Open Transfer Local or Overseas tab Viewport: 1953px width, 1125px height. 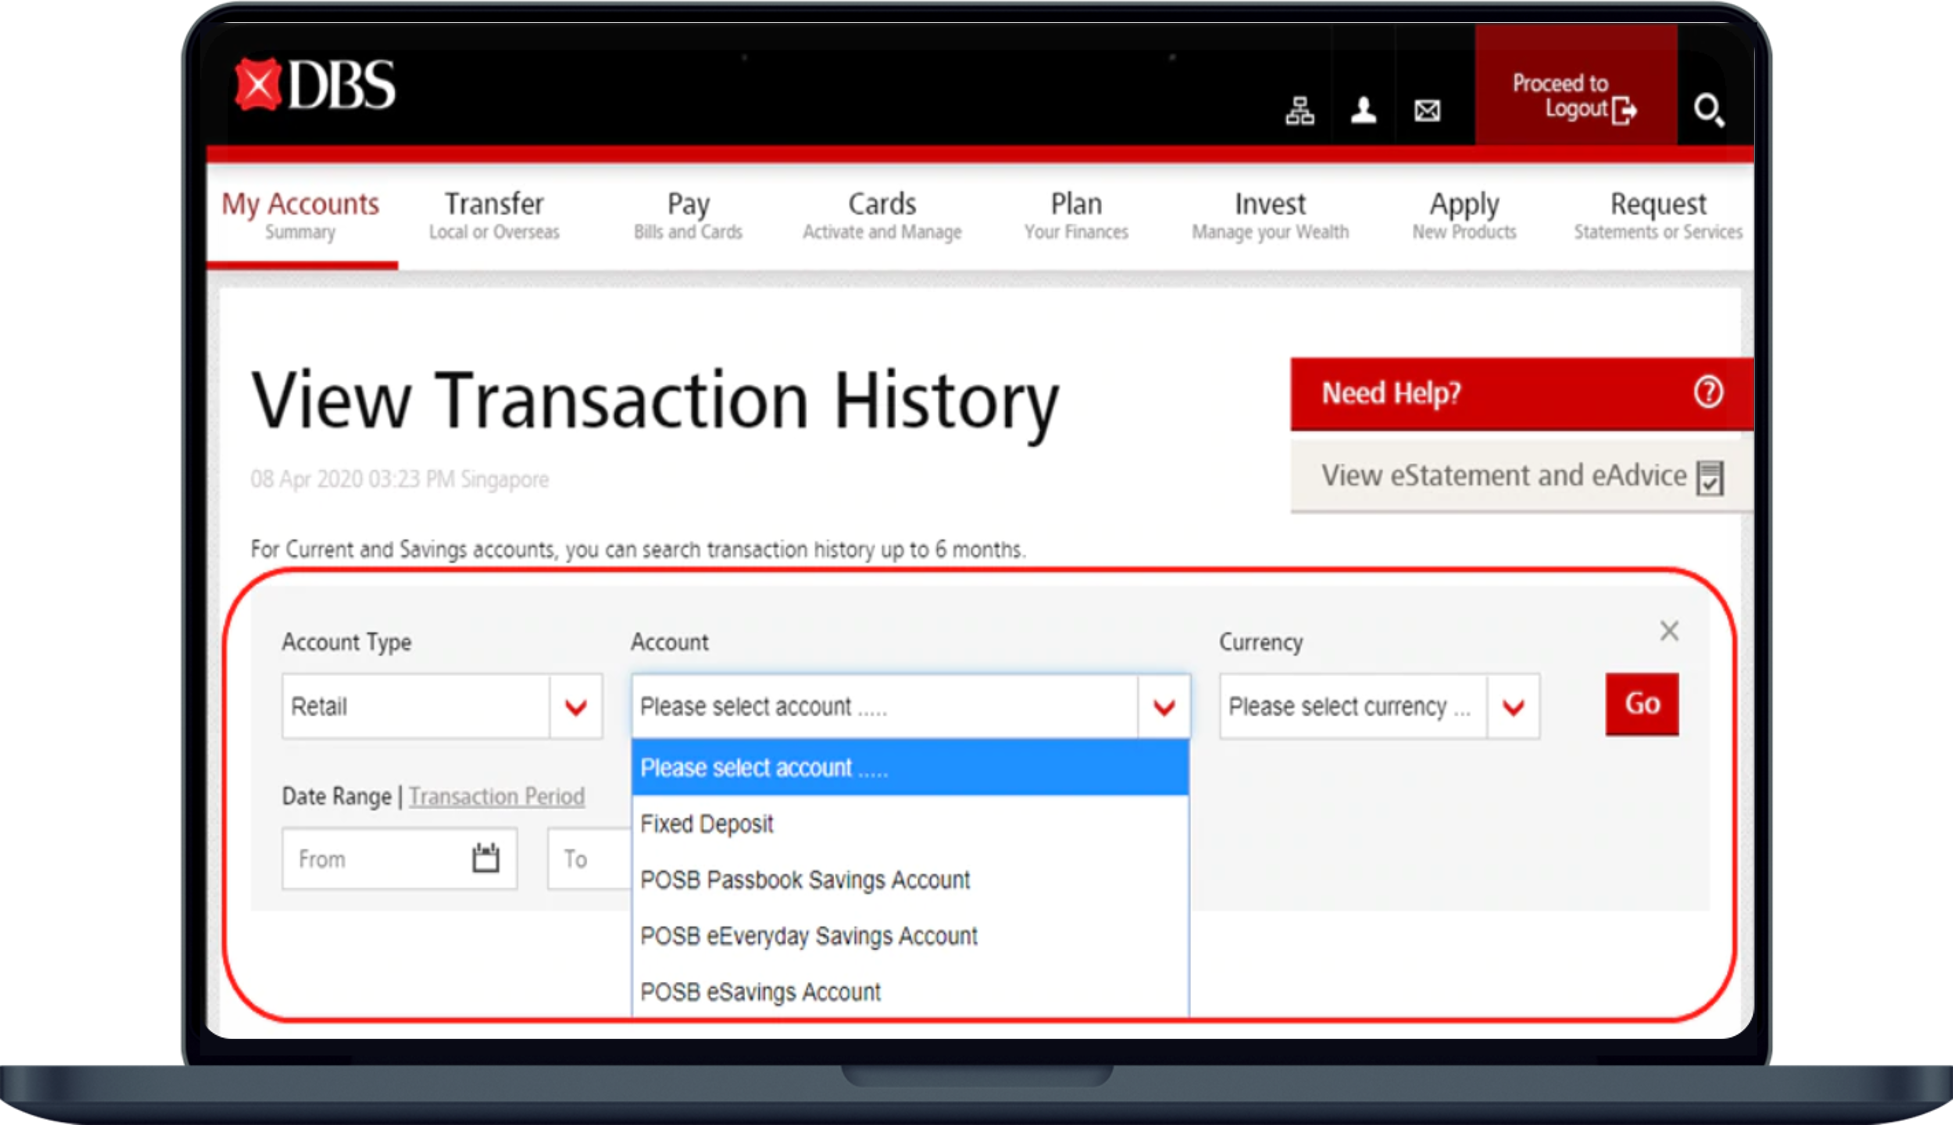point(494,216)
